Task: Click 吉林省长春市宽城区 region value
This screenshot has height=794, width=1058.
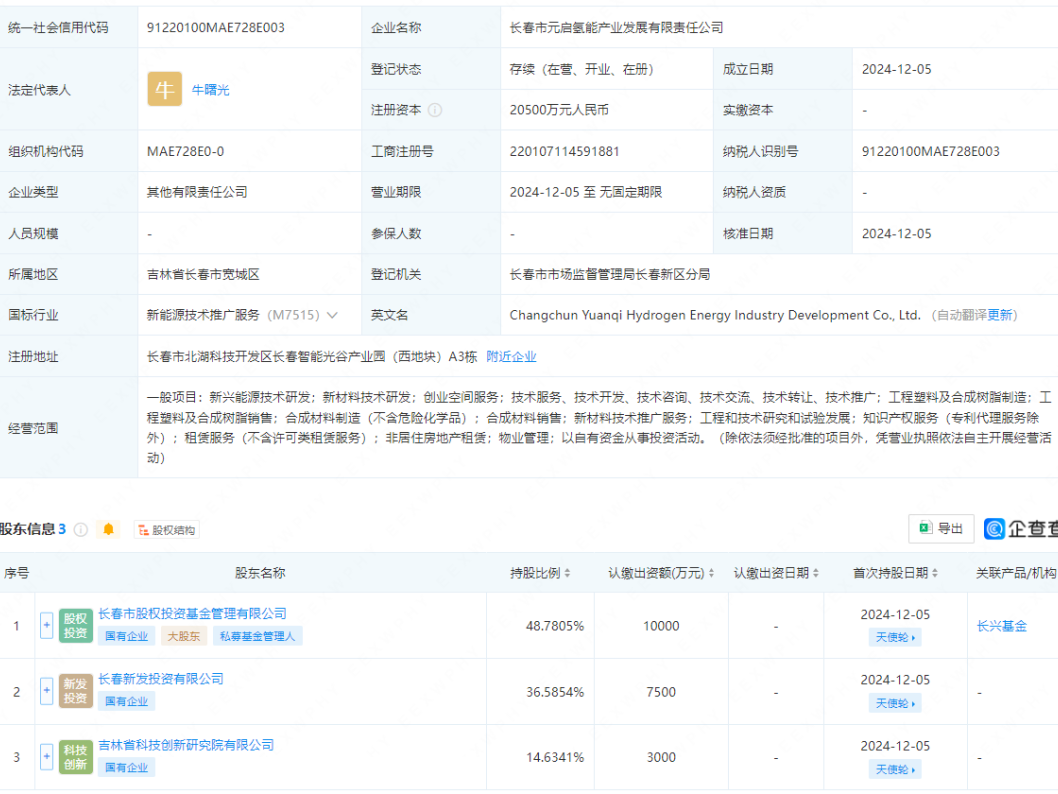Action: 203,275
